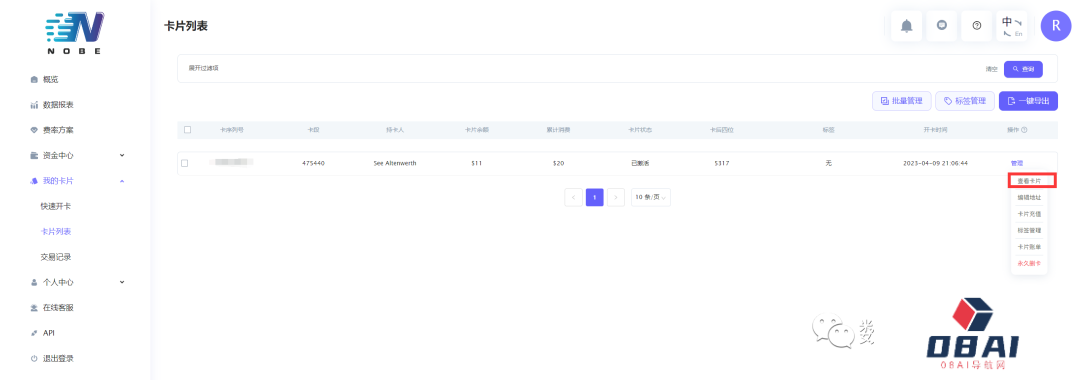The width and height of the screenshot is (1080, 380).
Task: Click card BIN value 475440
Action: (313, 163)
